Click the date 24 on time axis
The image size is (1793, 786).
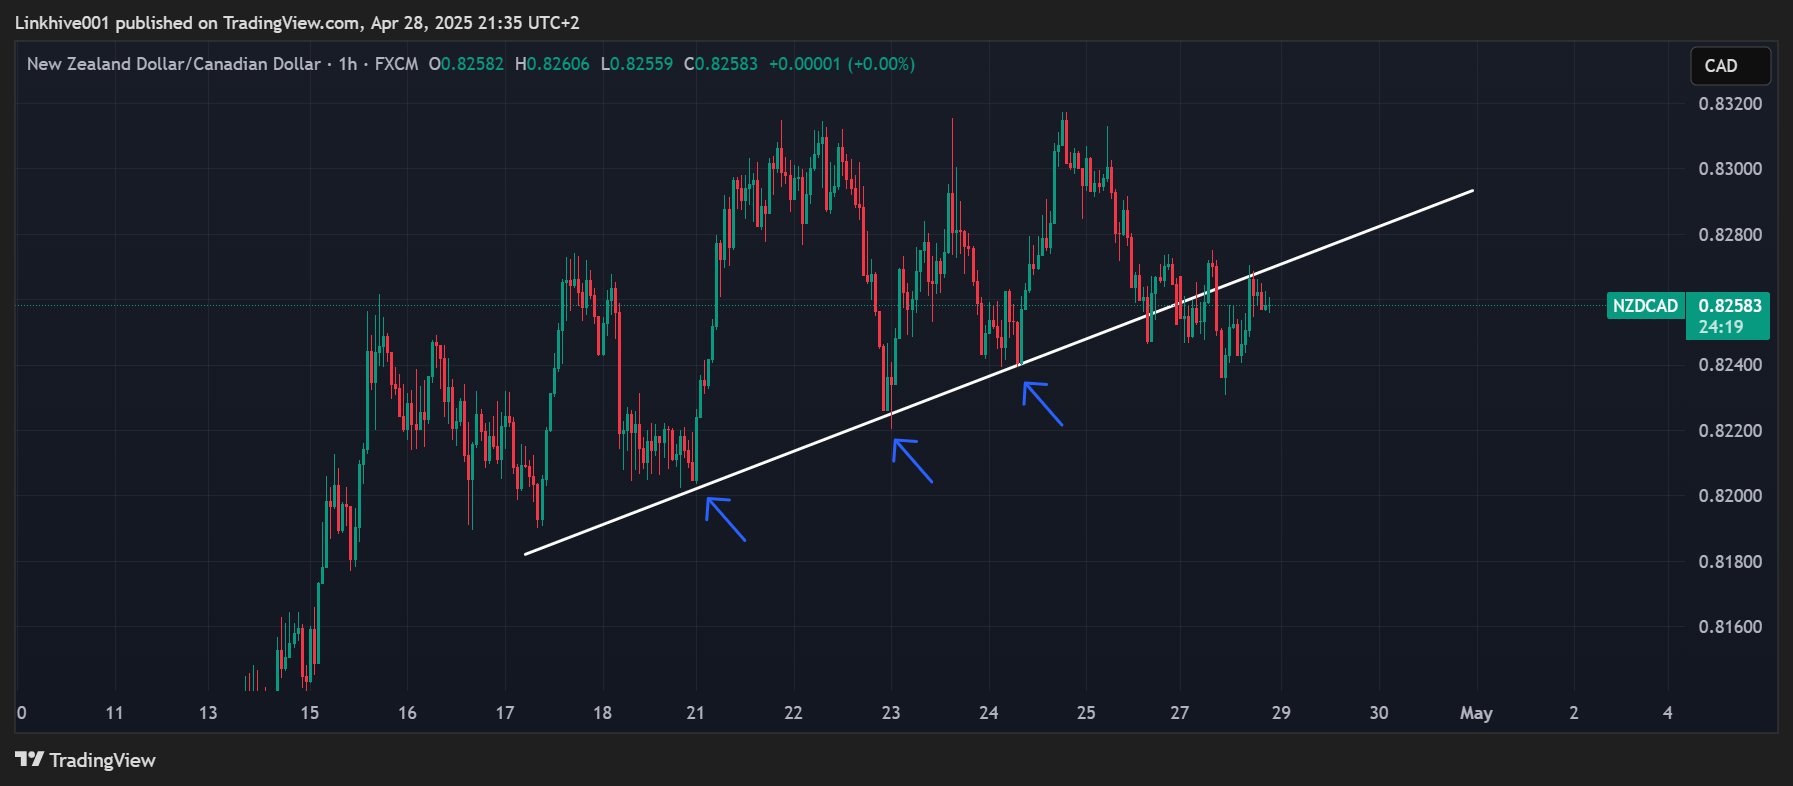tap(988, 713)
